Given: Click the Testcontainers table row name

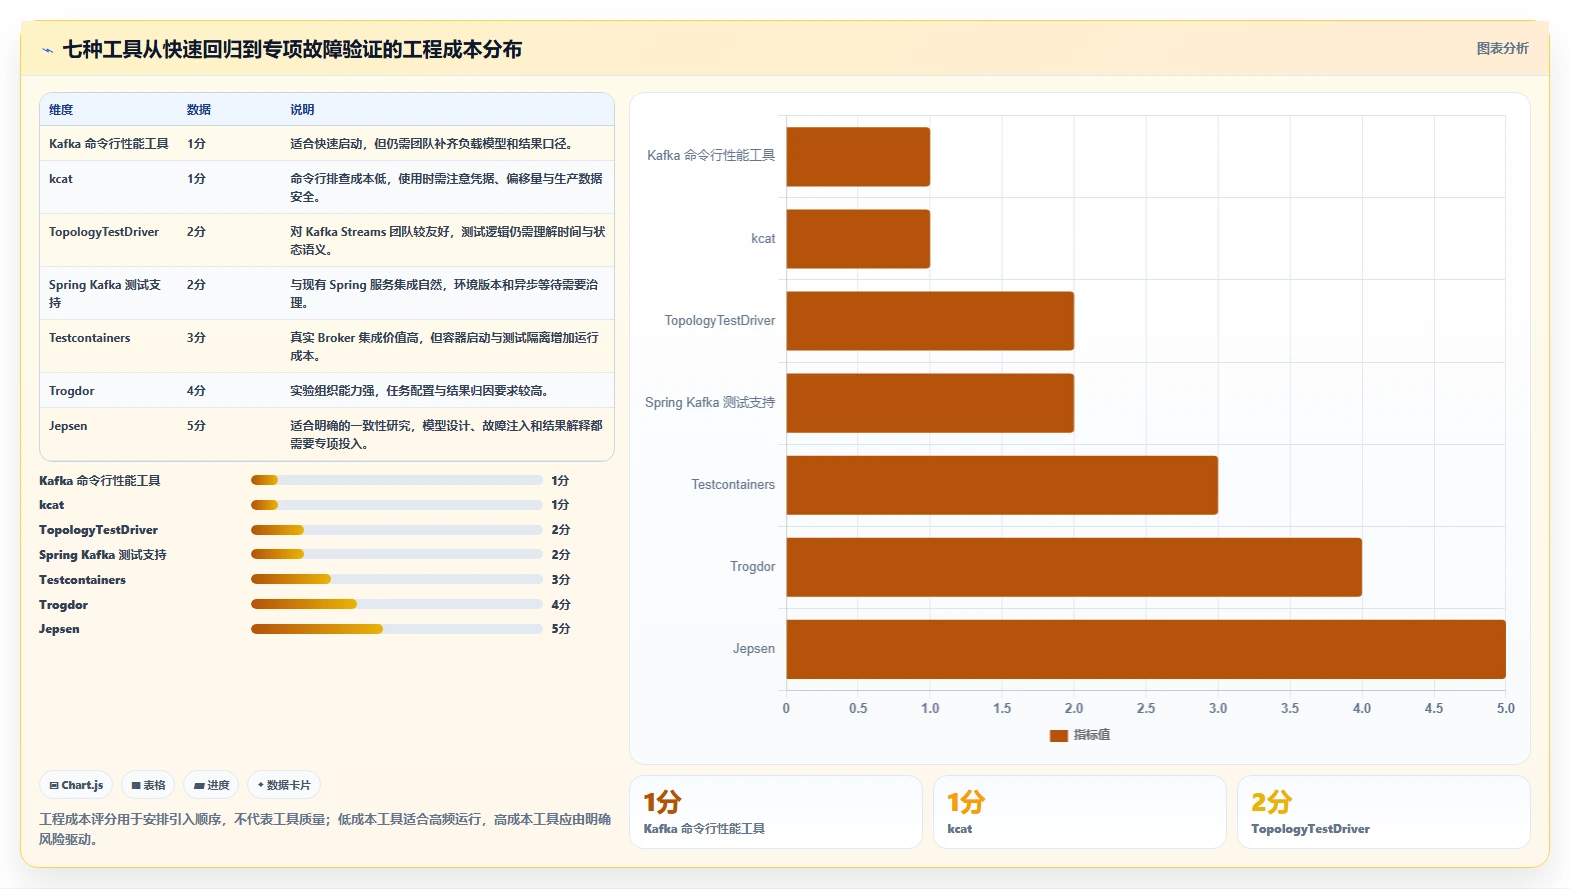Looking at the screenshot, I should (90, 338).
